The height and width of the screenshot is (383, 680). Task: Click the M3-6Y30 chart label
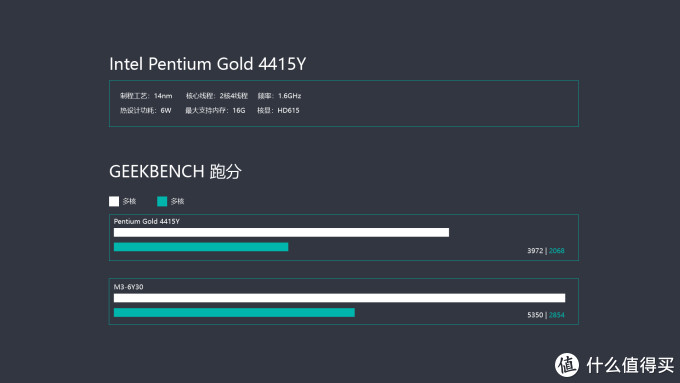tap(128, 287)
